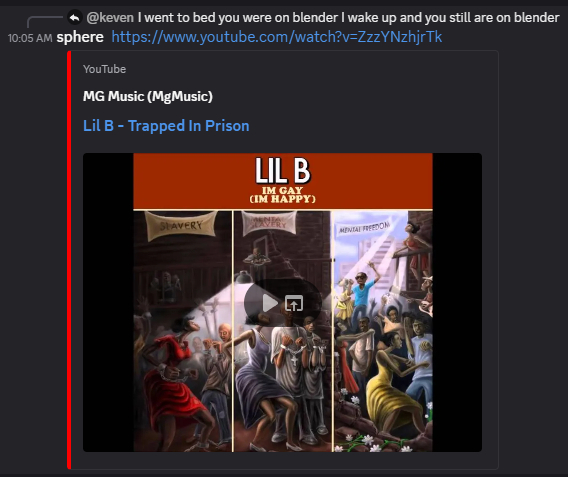This screenshot has height=477, width=568.
Task: Click the 10:05 AM message timestamp
Action: (30, 38)
